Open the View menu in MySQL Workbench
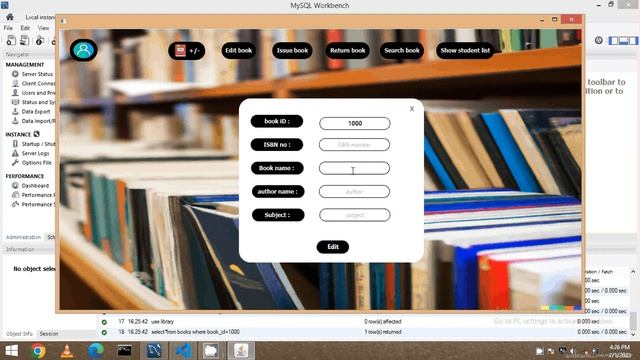 pos(43,28)
